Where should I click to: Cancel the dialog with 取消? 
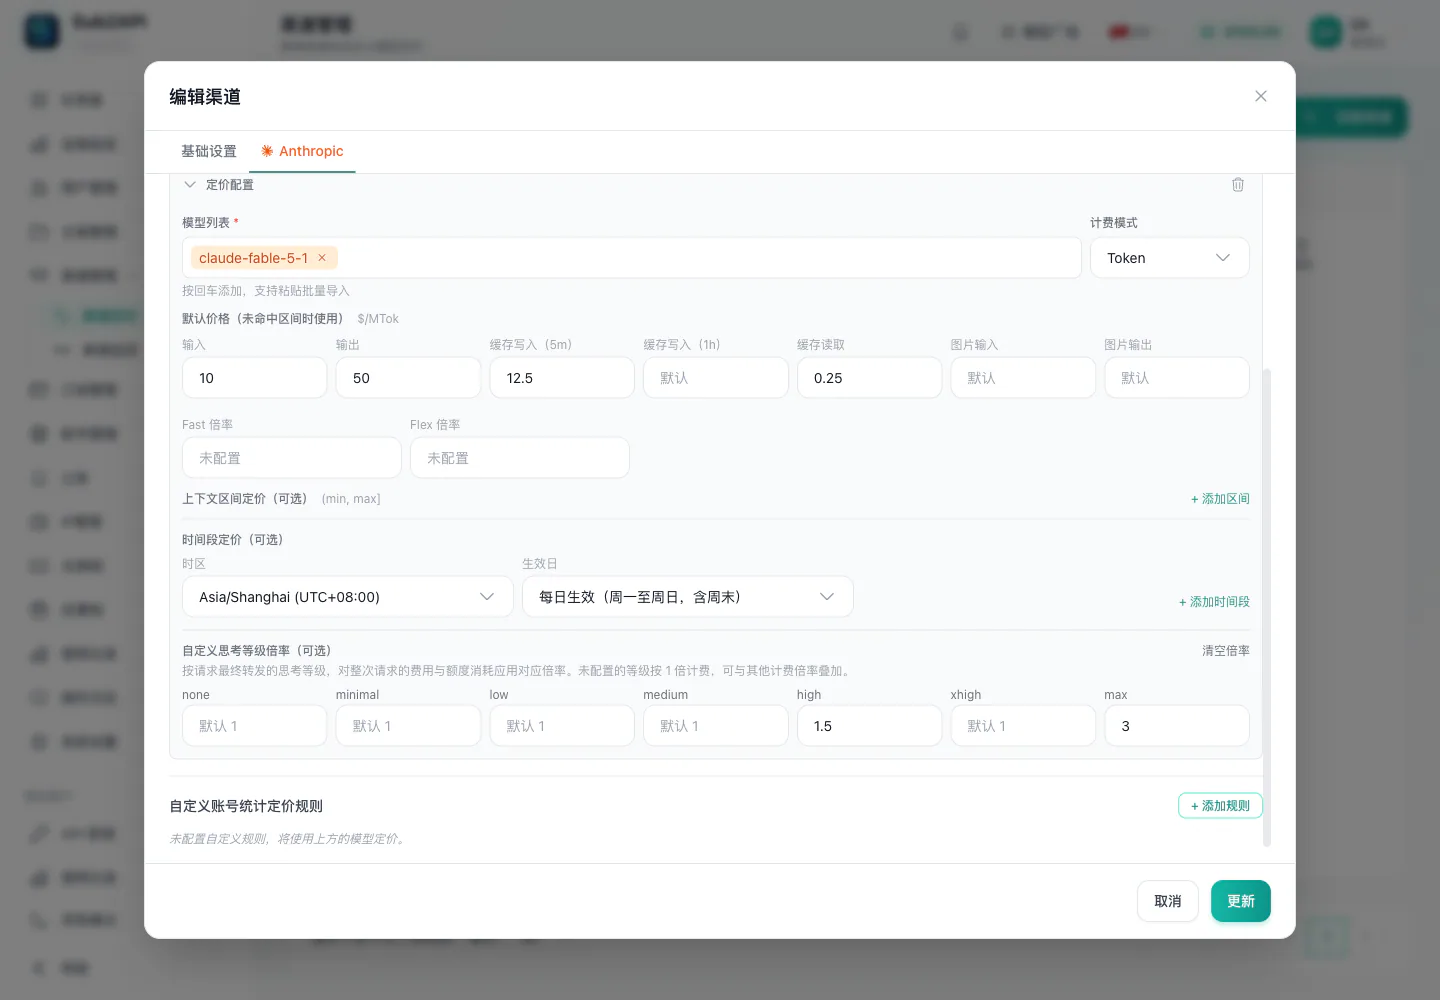[x=1168, y=901]
